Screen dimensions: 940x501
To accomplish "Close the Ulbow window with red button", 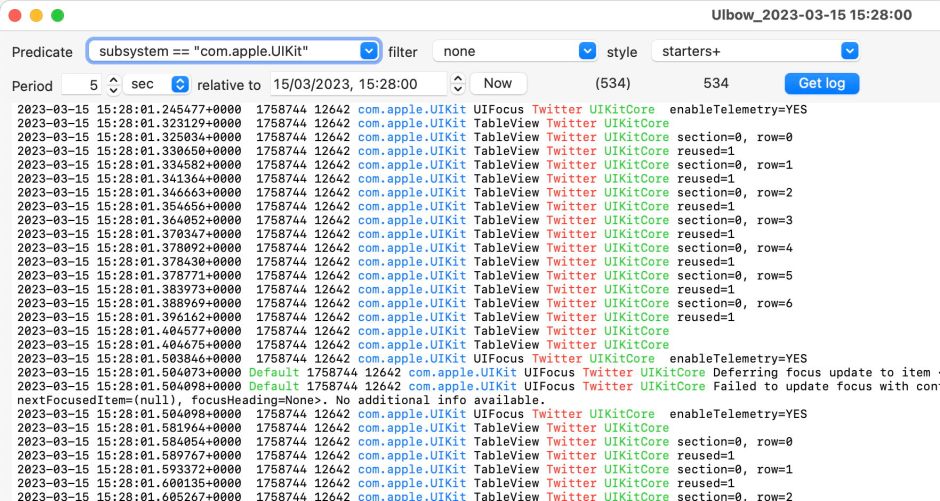I will 14,15.
